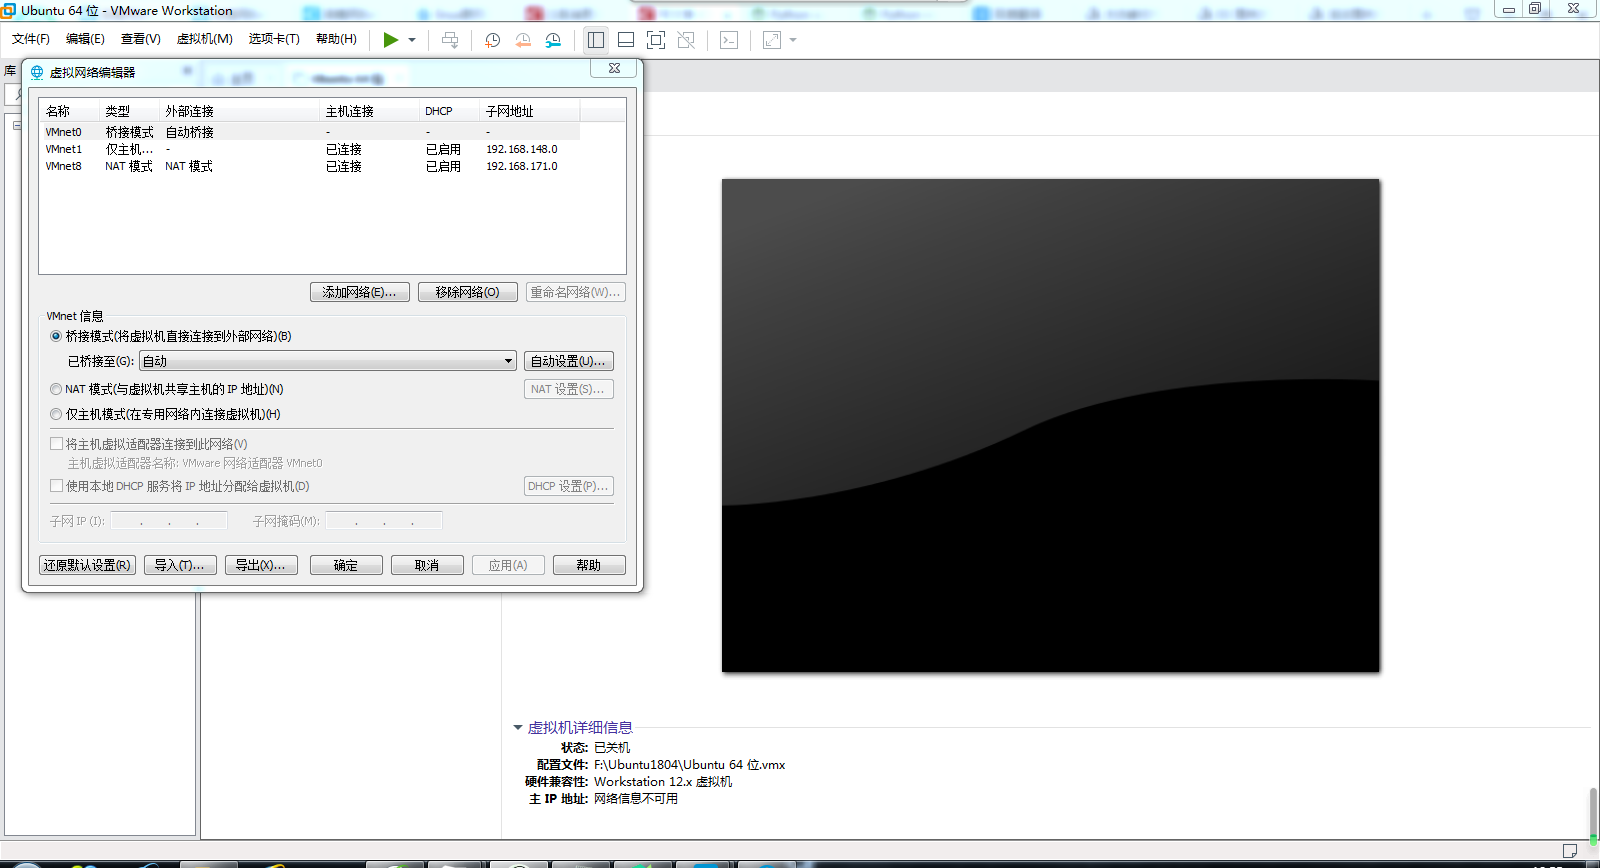This screenshot has height=868, width=1600.
Task: Open the console view icon
Action: click(729, 40)
